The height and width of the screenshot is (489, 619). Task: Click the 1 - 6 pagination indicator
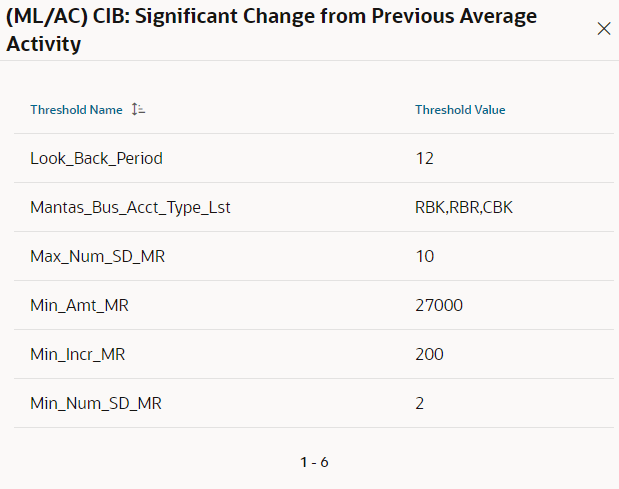click(x=314, y=462)
